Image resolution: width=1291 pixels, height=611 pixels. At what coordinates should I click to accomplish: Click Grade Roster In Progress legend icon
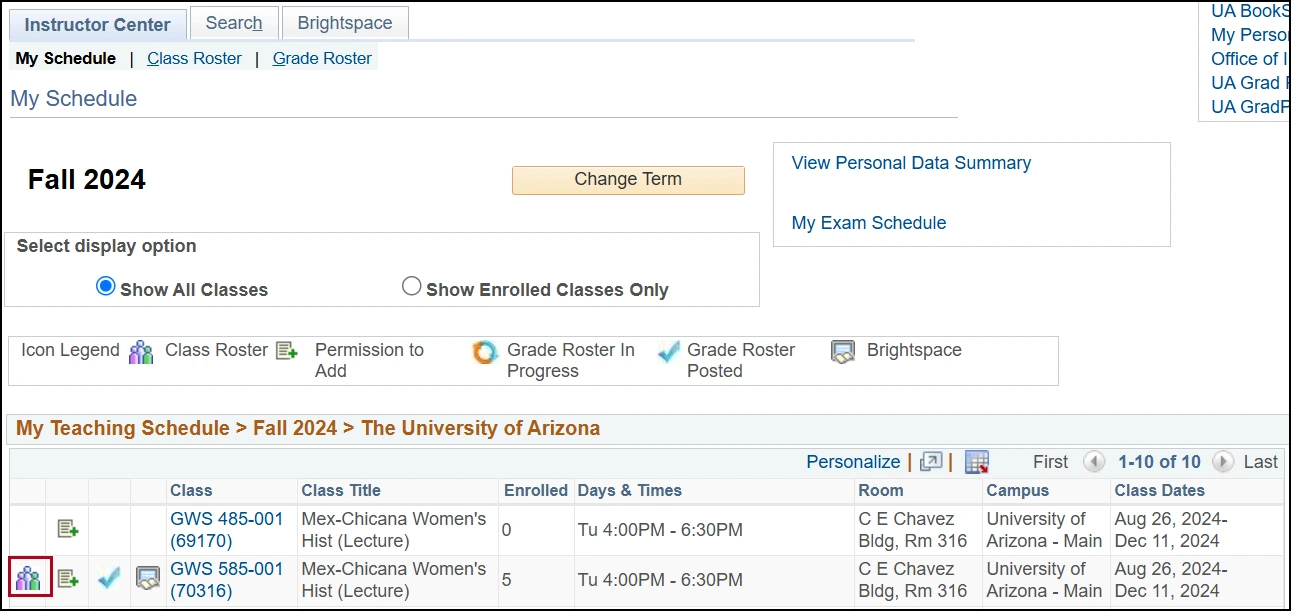[485, 352]
